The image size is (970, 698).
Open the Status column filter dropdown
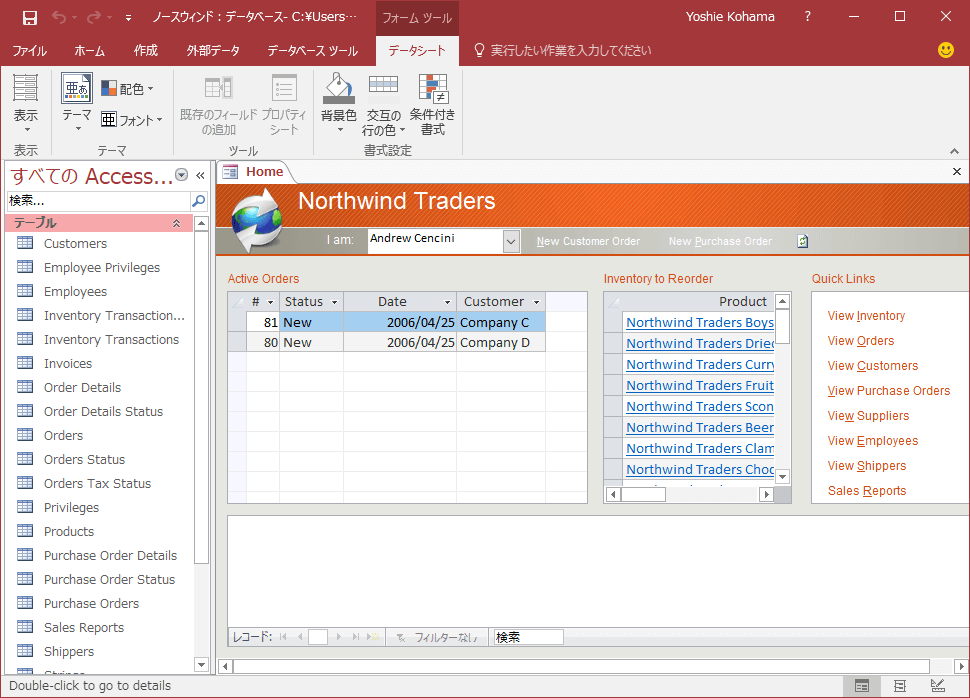(335, 302)
